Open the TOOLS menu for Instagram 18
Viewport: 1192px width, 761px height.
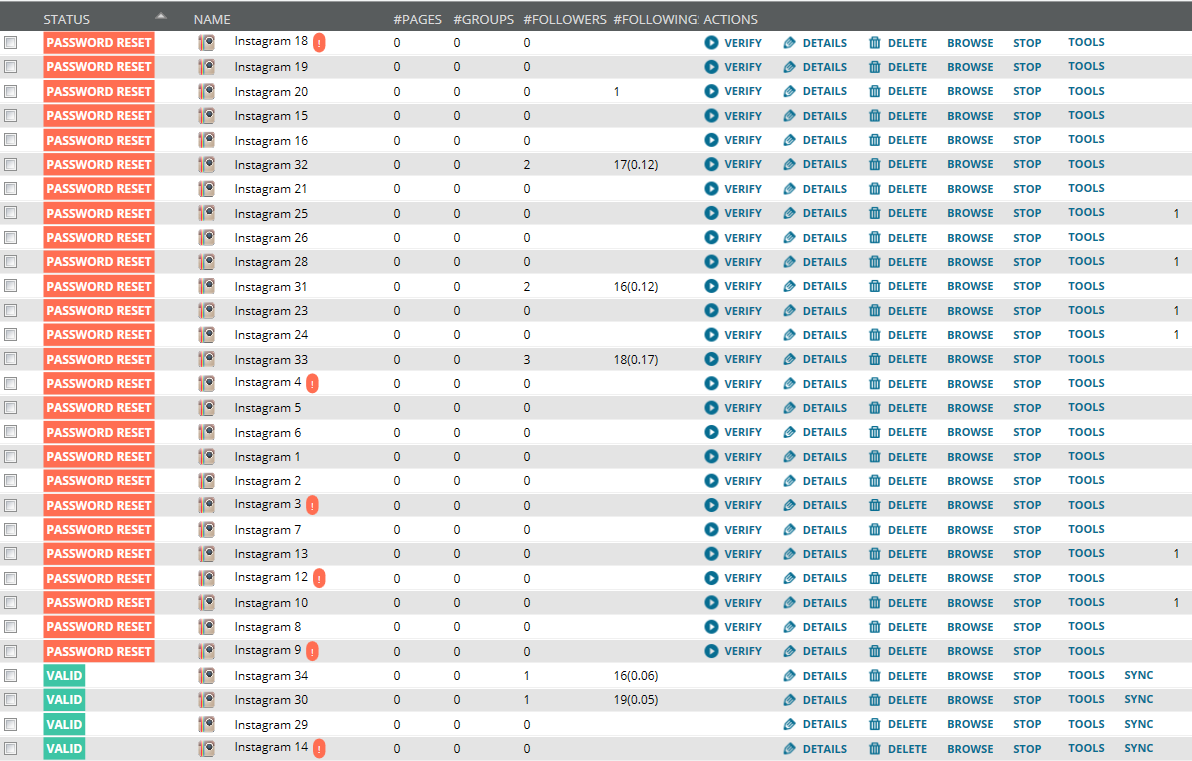coord(1086,43)
